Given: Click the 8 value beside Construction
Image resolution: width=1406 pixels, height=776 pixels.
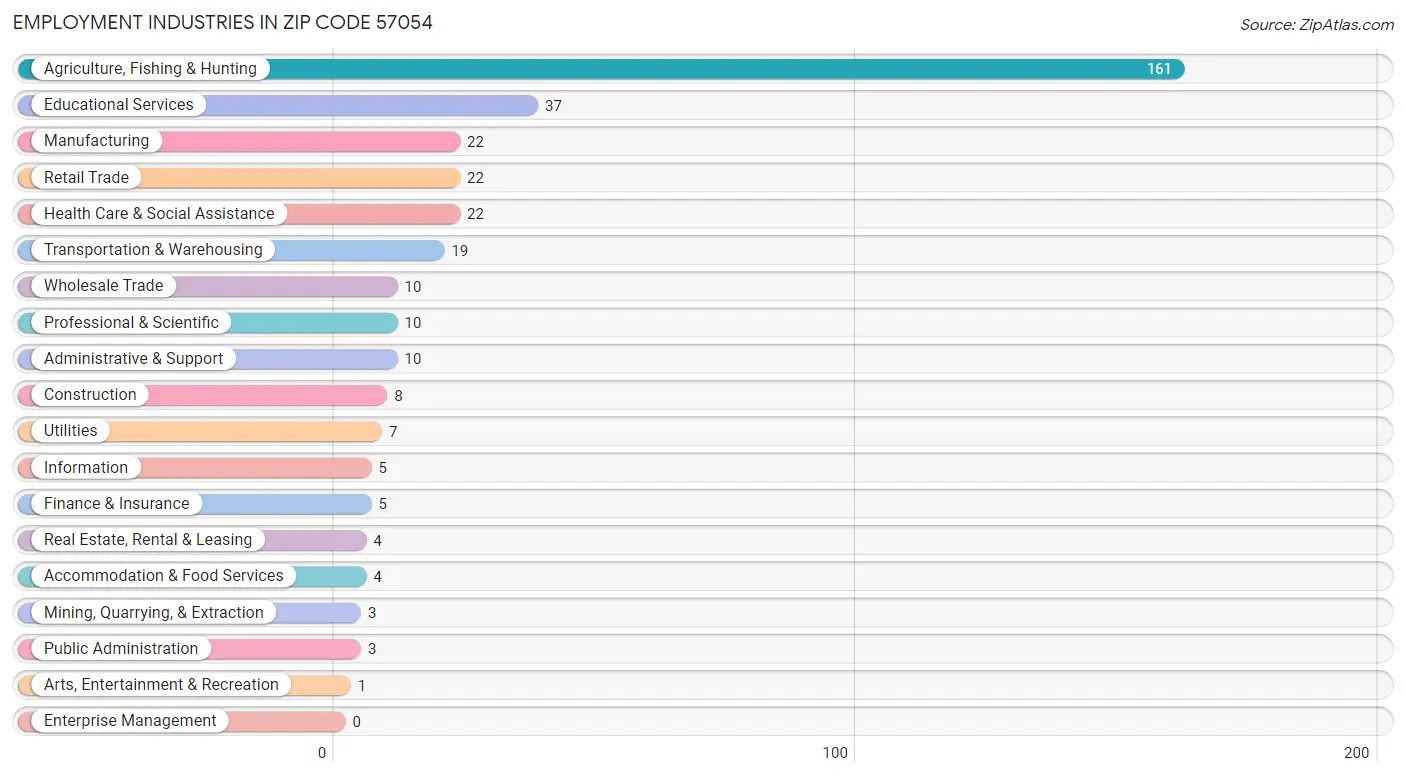Looking at the screenshot, I should (398, 396).
